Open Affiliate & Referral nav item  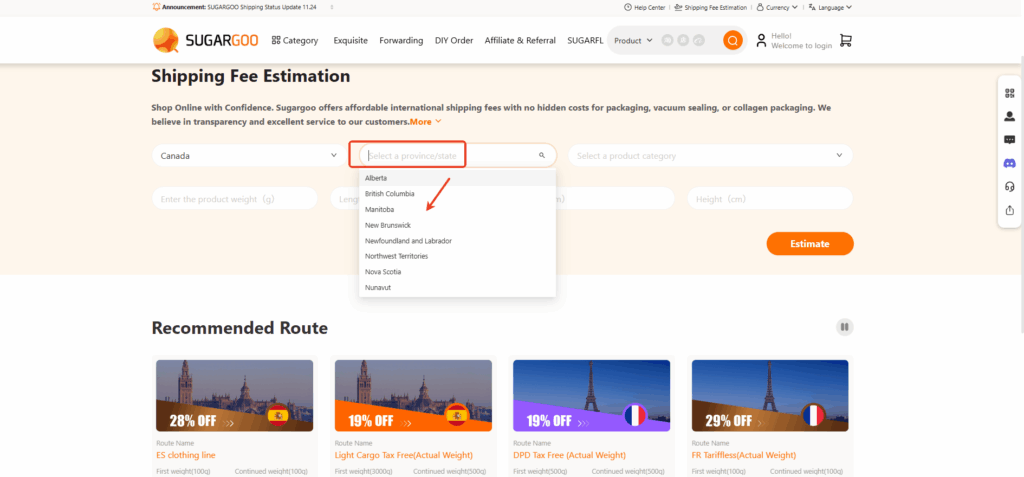pos(520,41)
